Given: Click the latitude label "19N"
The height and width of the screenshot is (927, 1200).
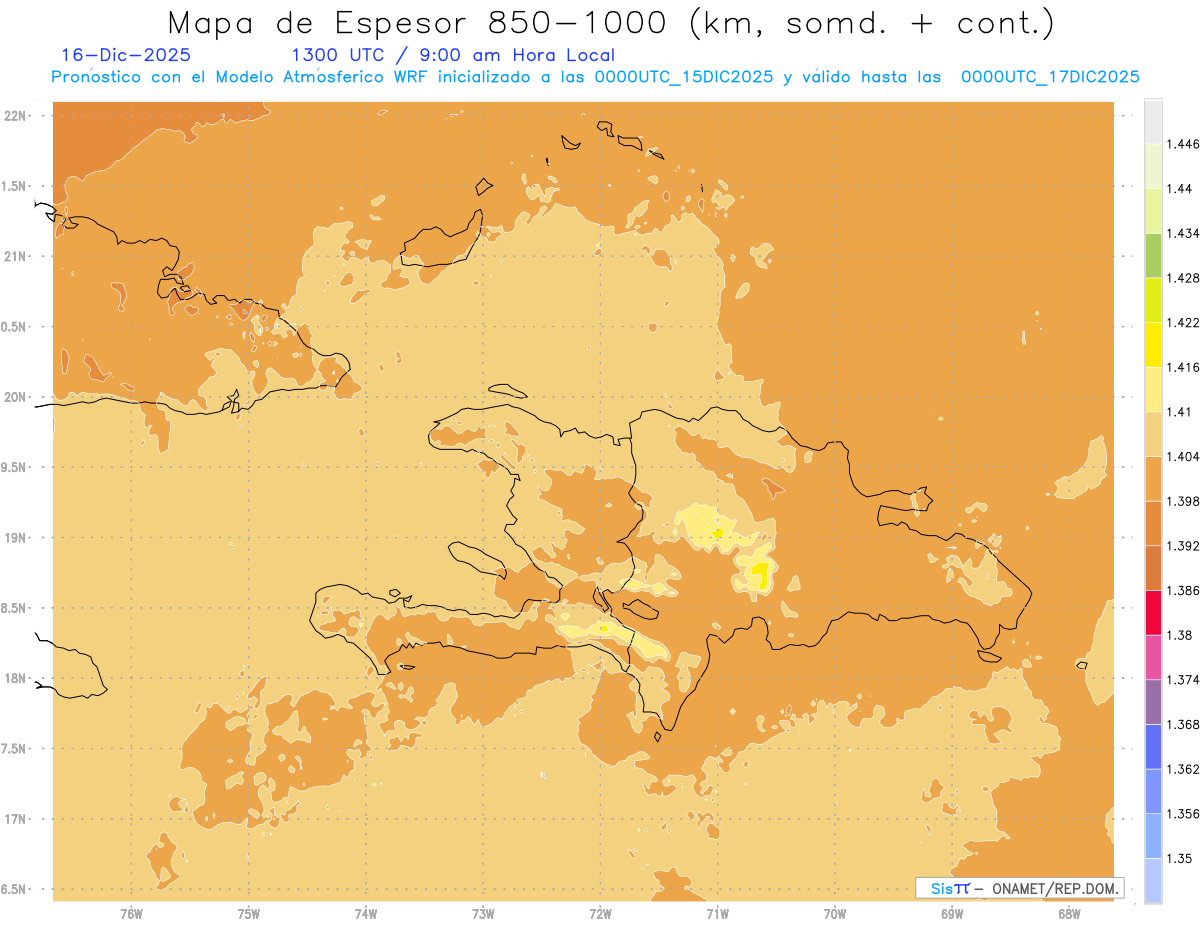Looking at the screenshot, I should [17, 537].
